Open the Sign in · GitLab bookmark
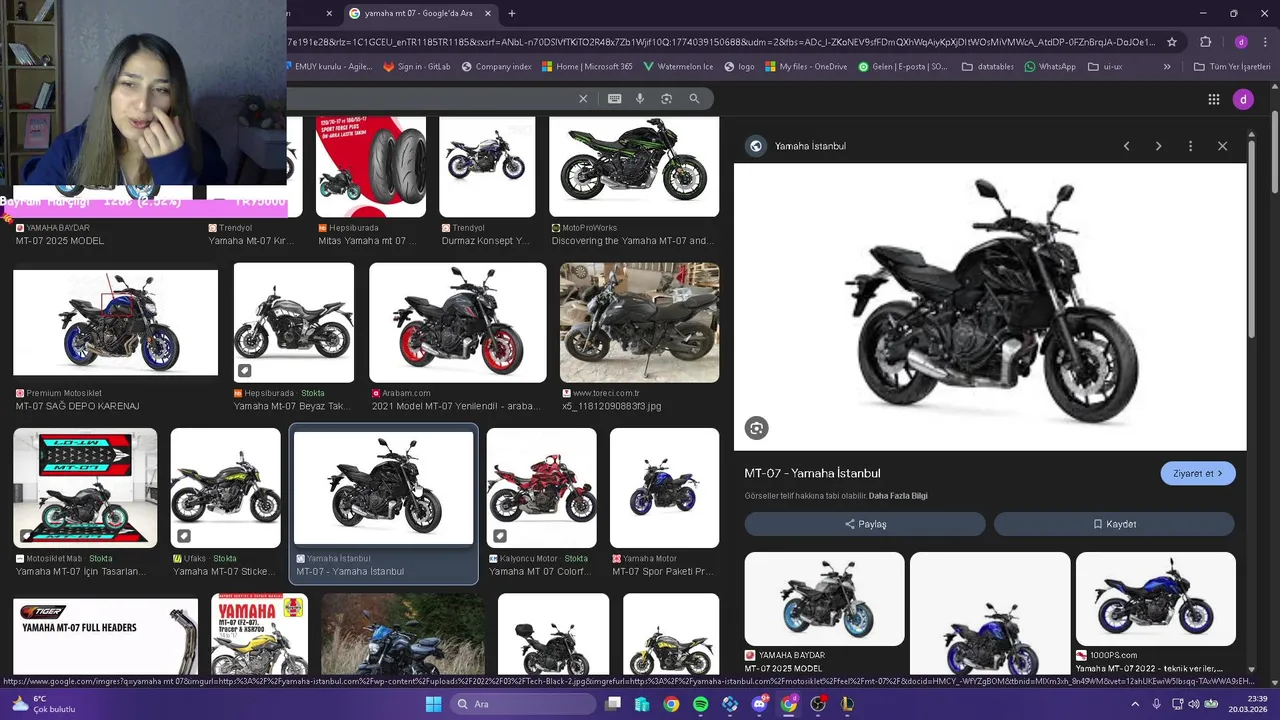The width and height of the screenshot is (1280, 720). pos(417,67)
